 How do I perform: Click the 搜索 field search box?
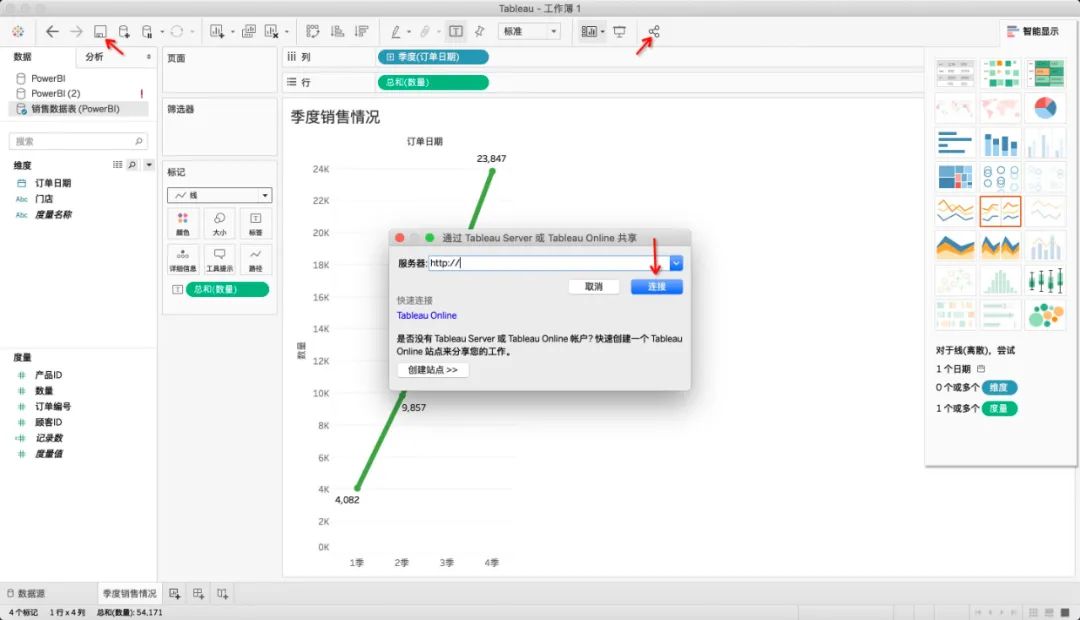pos(78,141)
